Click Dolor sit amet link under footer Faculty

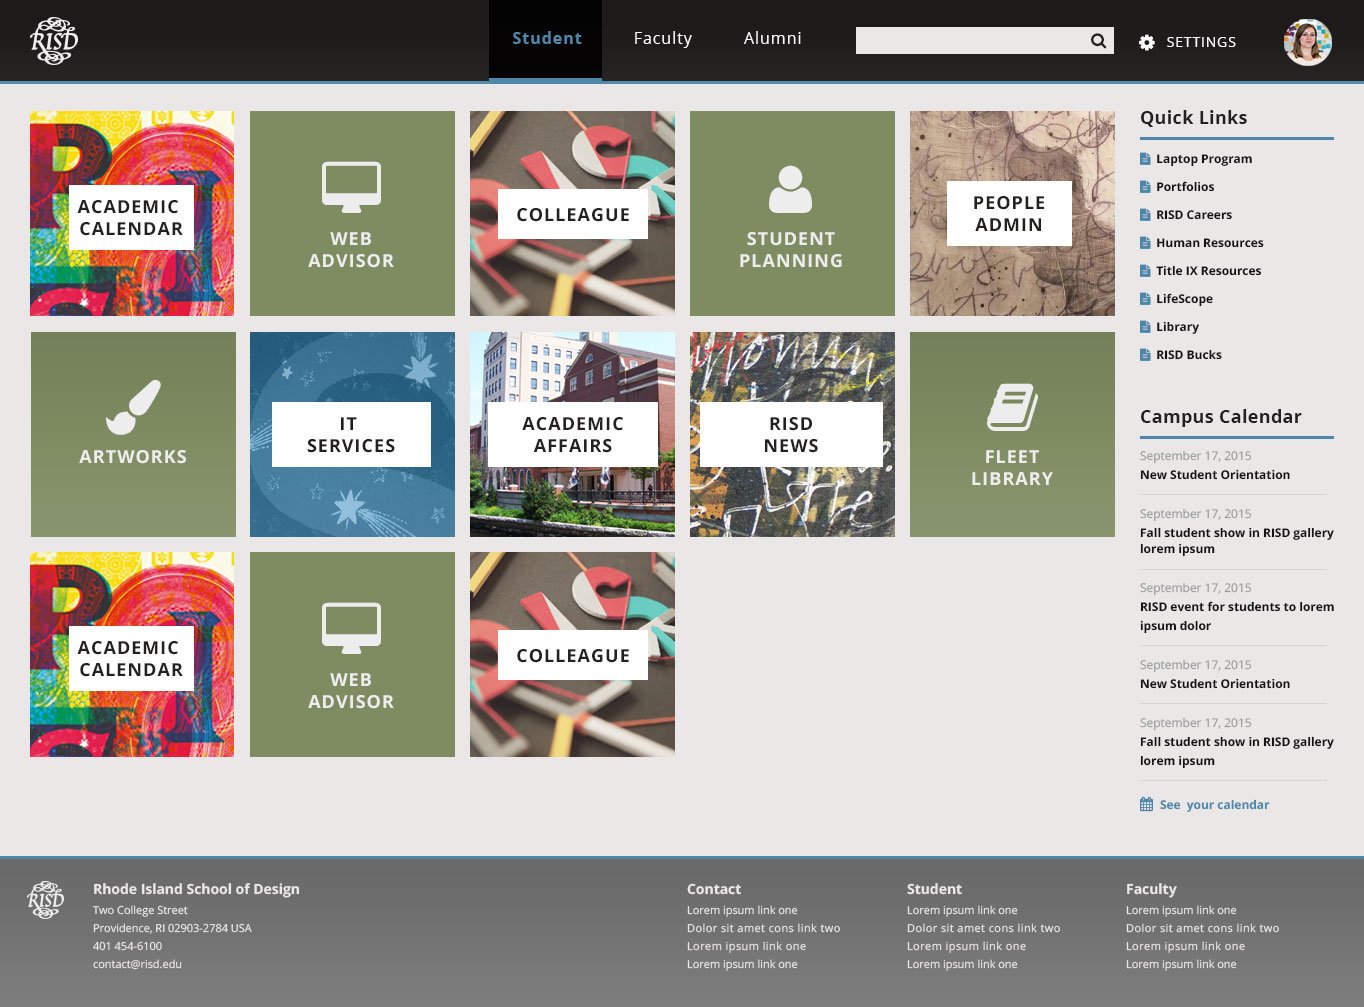tap(1202, 929)
